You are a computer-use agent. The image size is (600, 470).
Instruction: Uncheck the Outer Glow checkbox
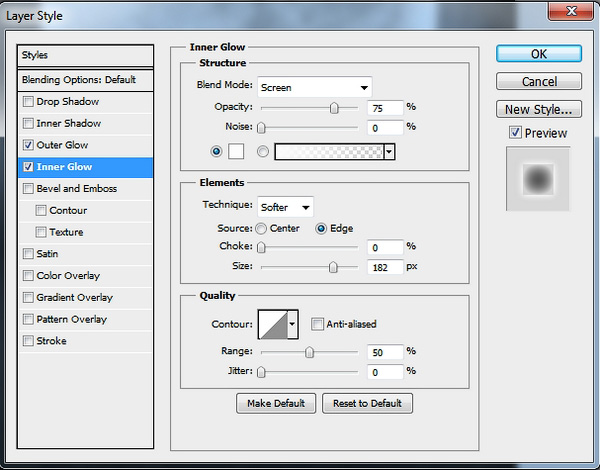tap(28, 145)
